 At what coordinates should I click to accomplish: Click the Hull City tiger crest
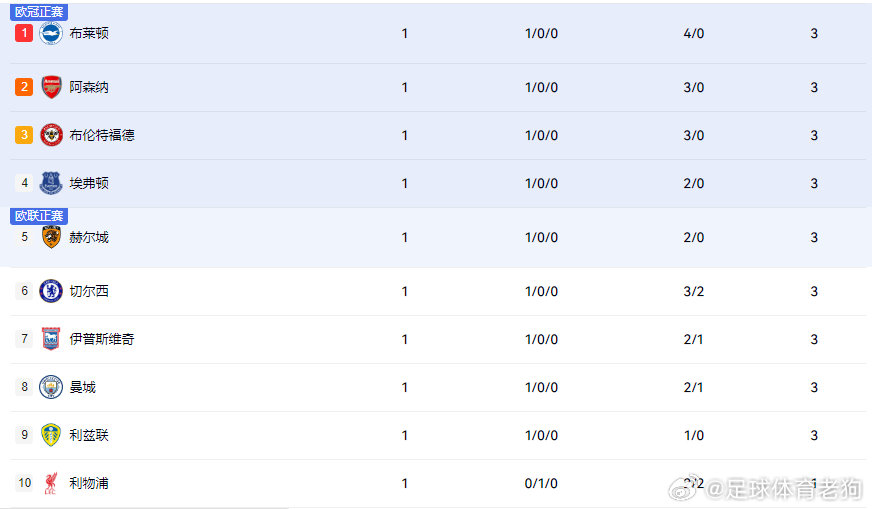(51, 237)
